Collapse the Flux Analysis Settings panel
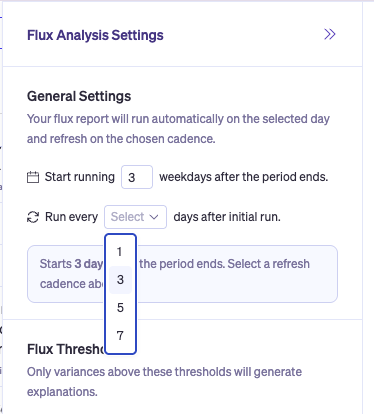This screenshot has width=374, height=414. 330,34
